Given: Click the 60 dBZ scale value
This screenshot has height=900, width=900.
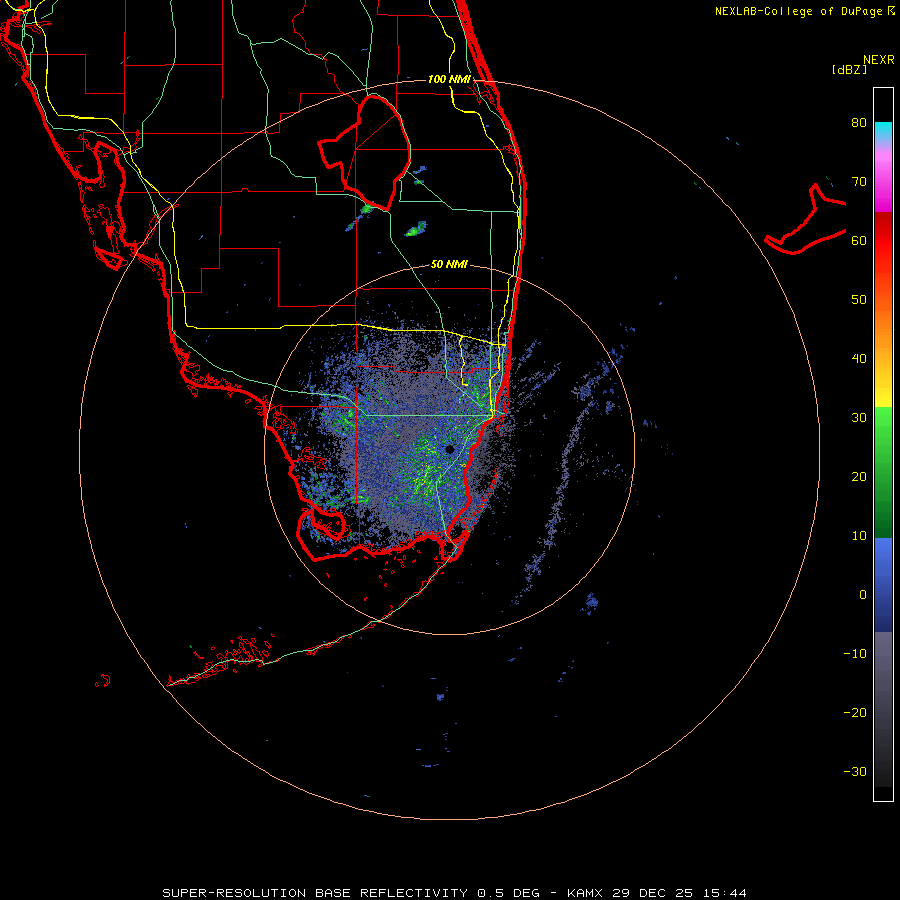Looking at the screenshot, I should pyautogui.click(x=859, y=240).
